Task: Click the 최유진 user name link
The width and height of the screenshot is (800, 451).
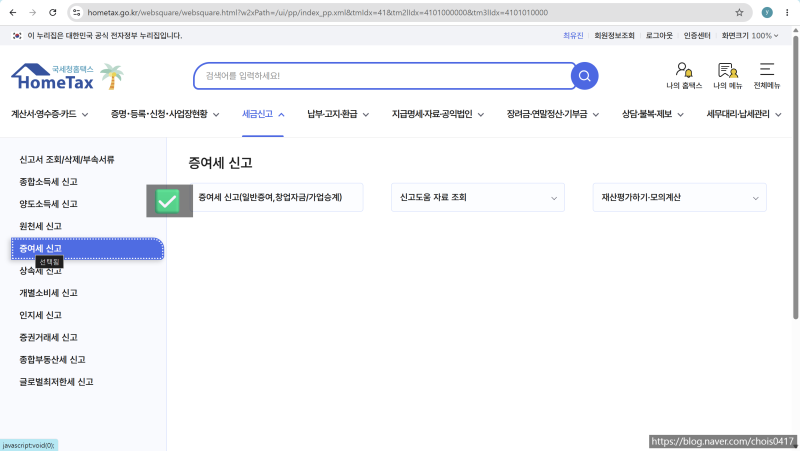Action: [573, 36]
